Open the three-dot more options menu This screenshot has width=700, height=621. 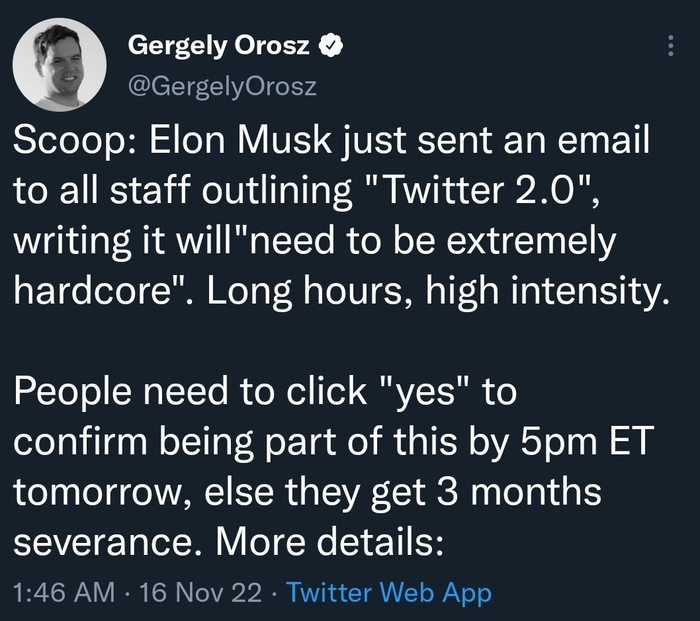[x=669, y=46]
